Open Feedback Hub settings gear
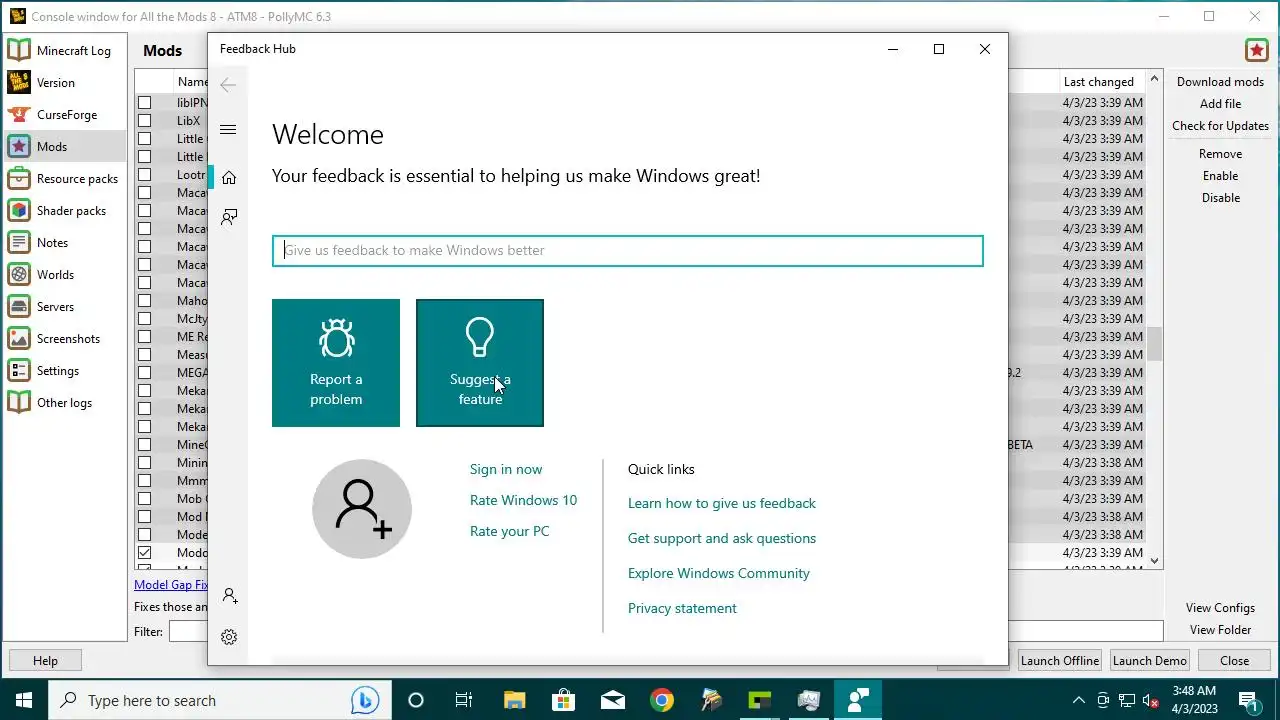This screenshot has height=720, width=1280. (229, 637)
